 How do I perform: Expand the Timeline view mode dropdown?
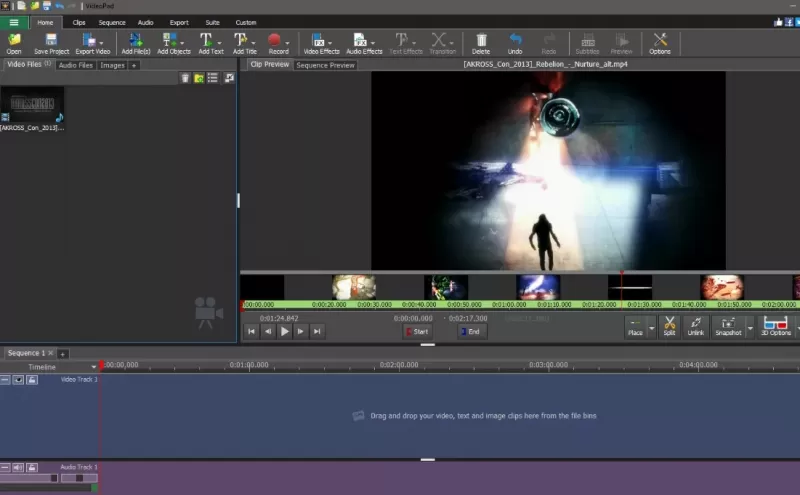(94, 367)
